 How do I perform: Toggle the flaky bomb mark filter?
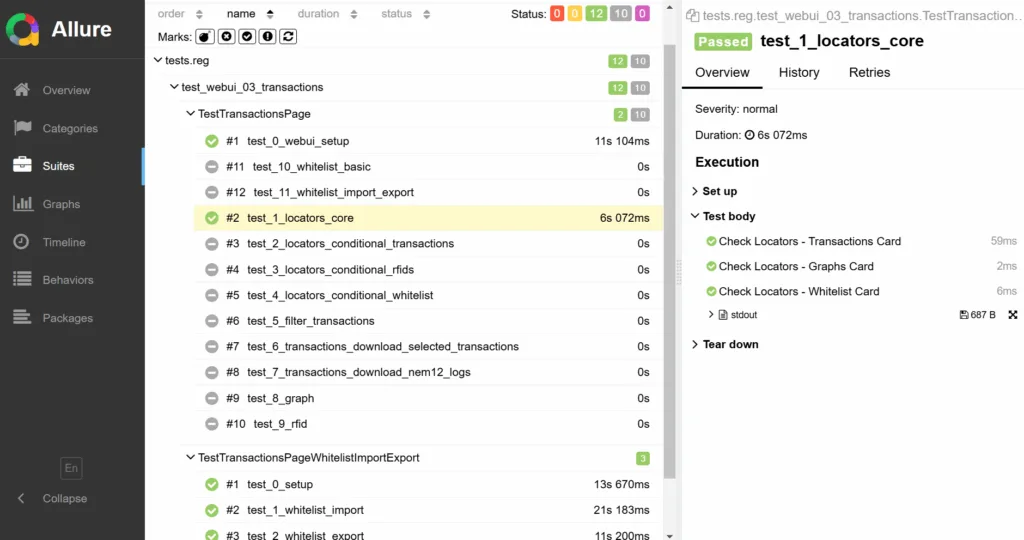pos(204,37)
